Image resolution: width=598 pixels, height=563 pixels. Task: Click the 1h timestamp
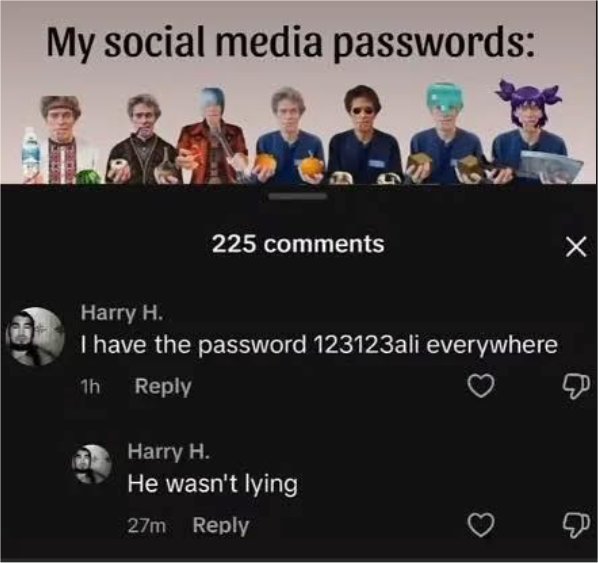coord(90,387)
